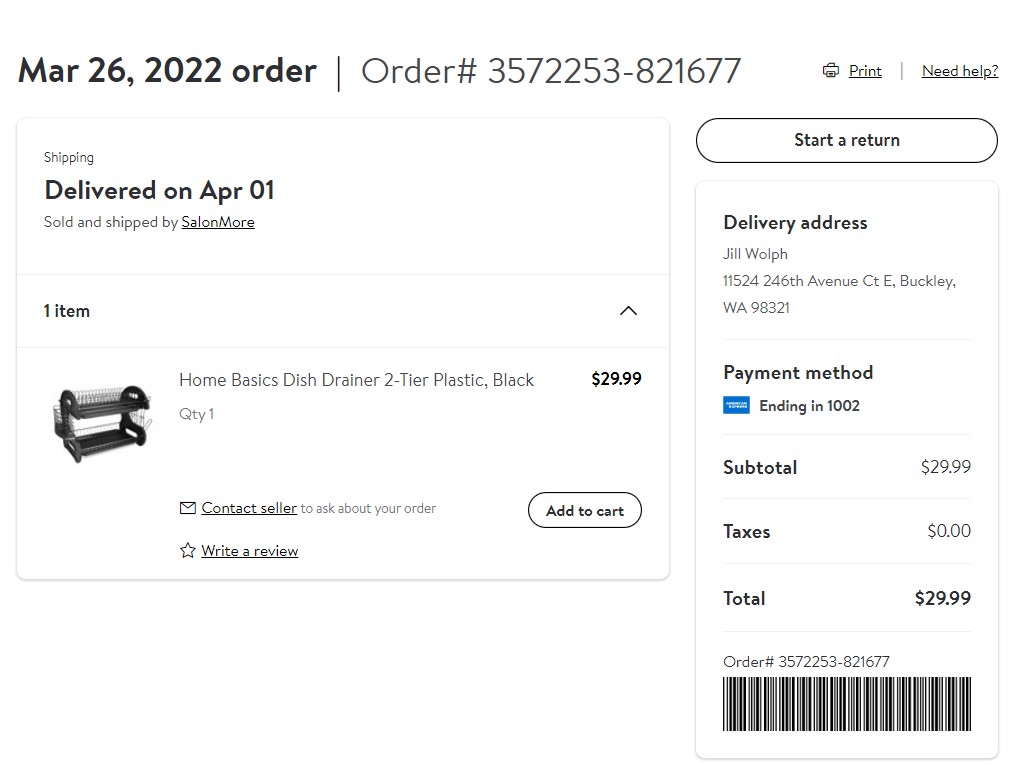The height and width of the screenshot is (765, 1015).
Task: Click the Home Basics Dish Drainer product title
Action: [356, 380]
